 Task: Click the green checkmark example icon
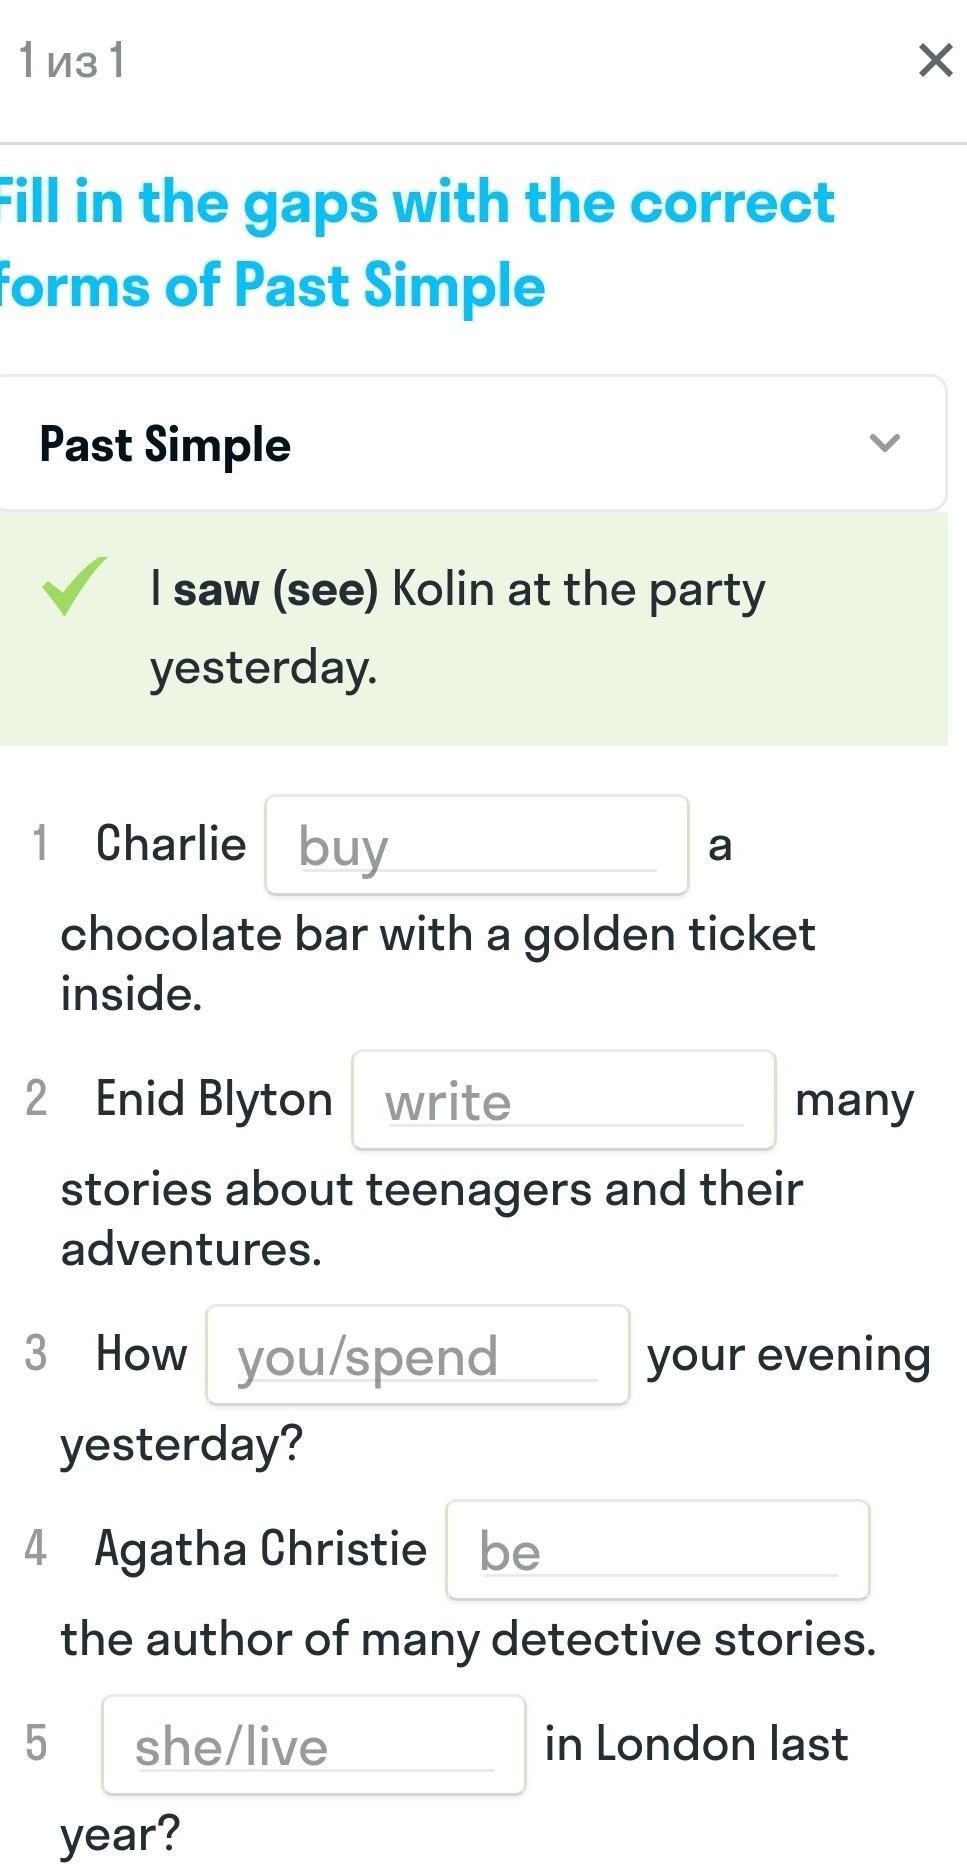(73, 587)
